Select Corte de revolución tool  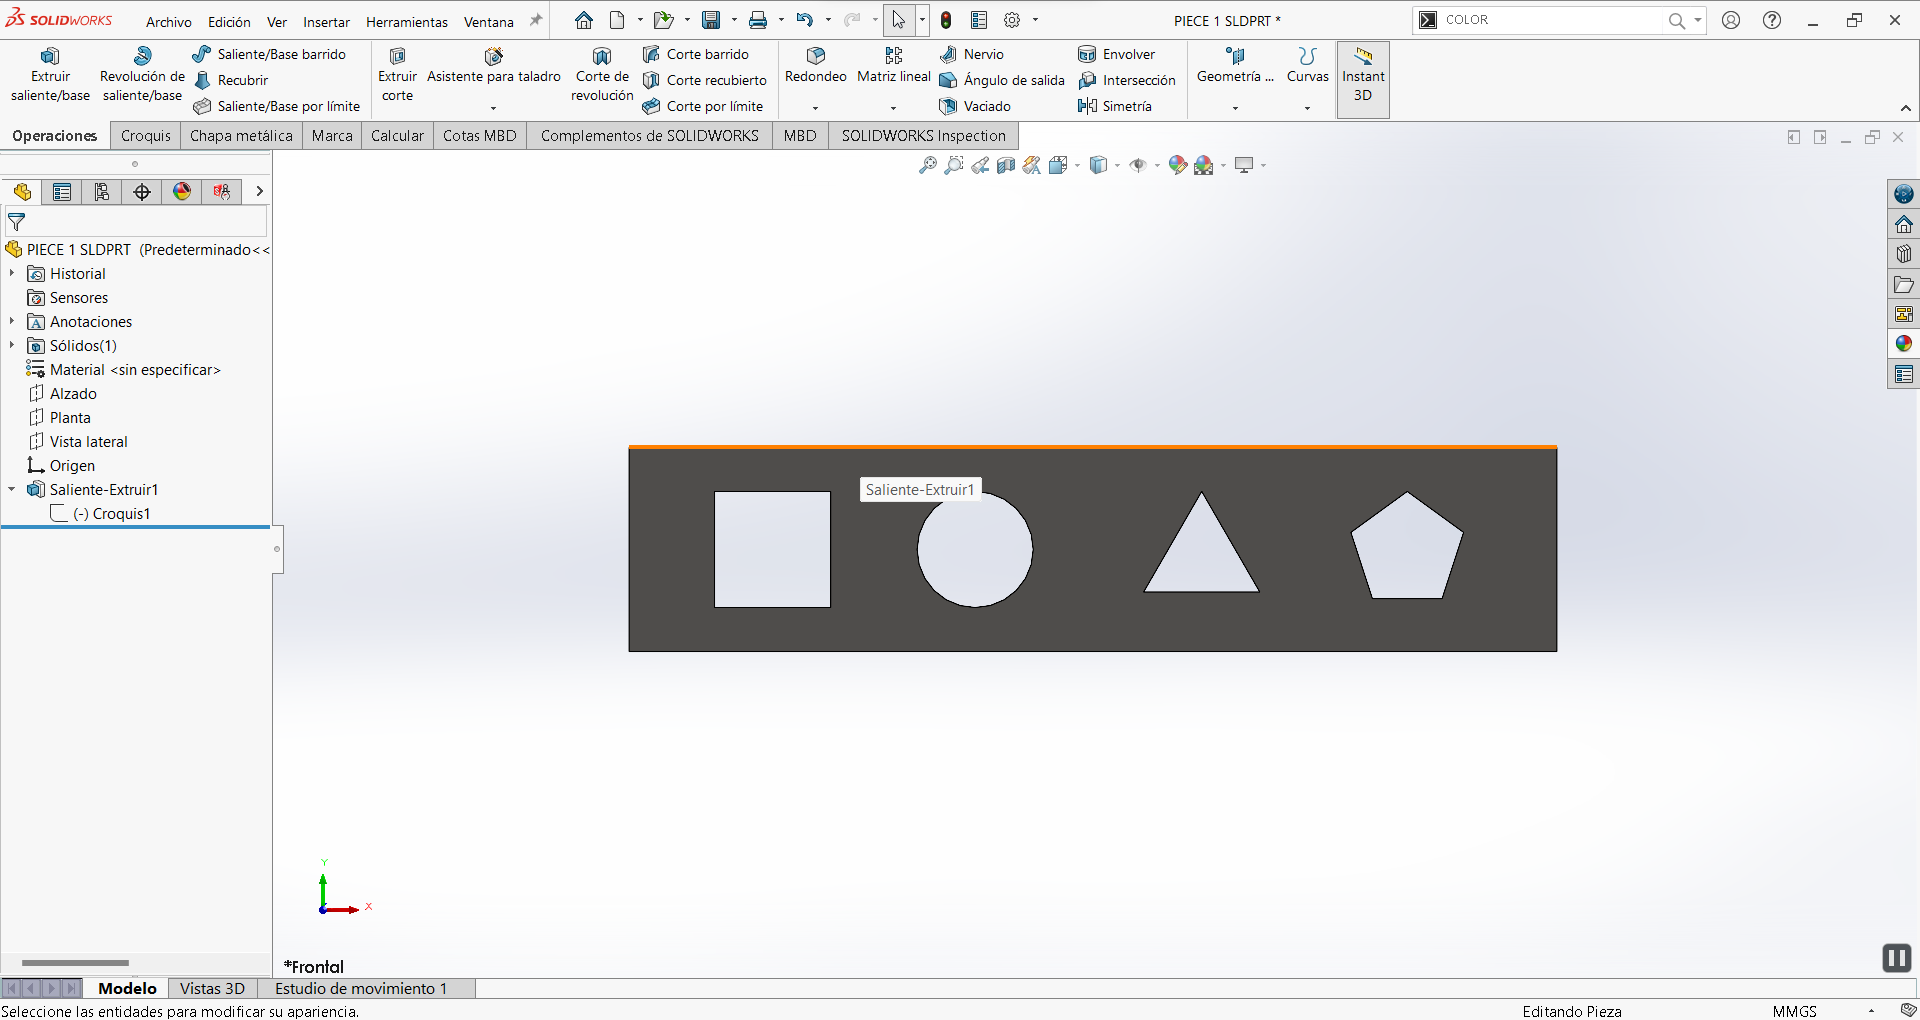[x=602, y=75]
